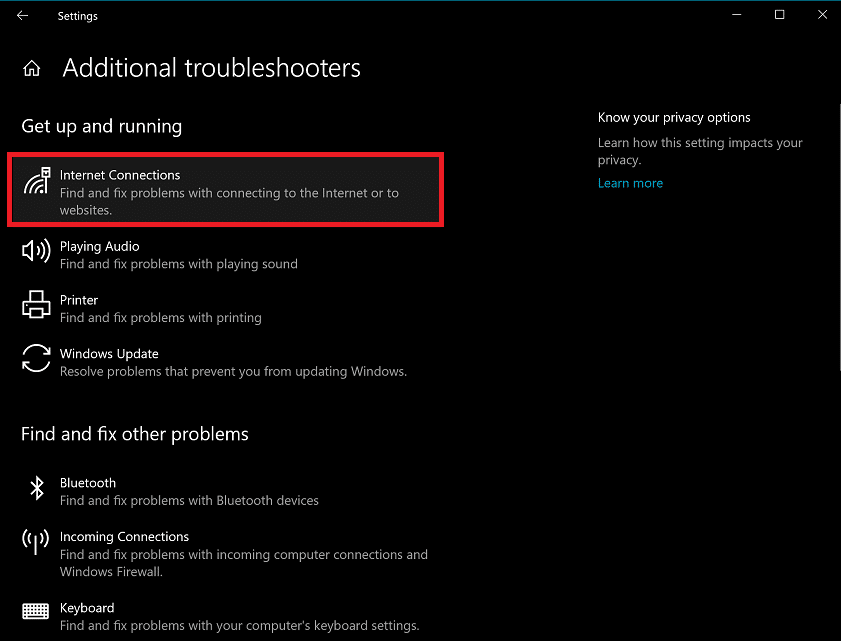
Task: Minimize the Settings window
Action: click(736, 15)
